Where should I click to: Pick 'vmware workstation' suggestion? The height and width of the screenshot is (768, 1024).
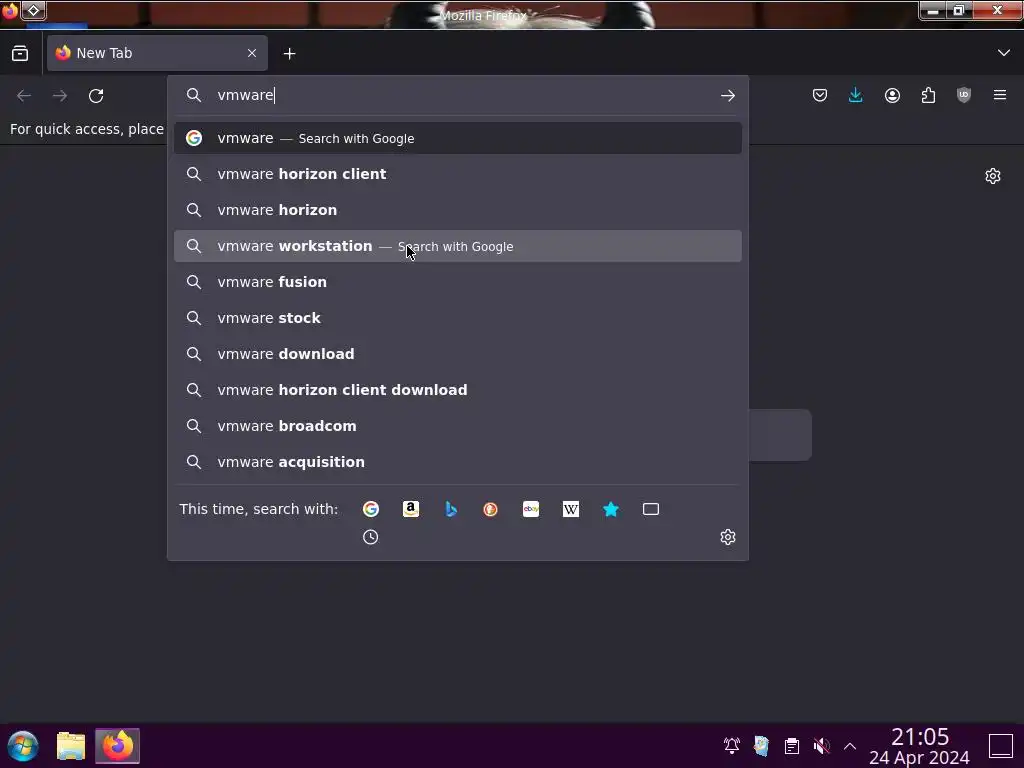(457, 246)
